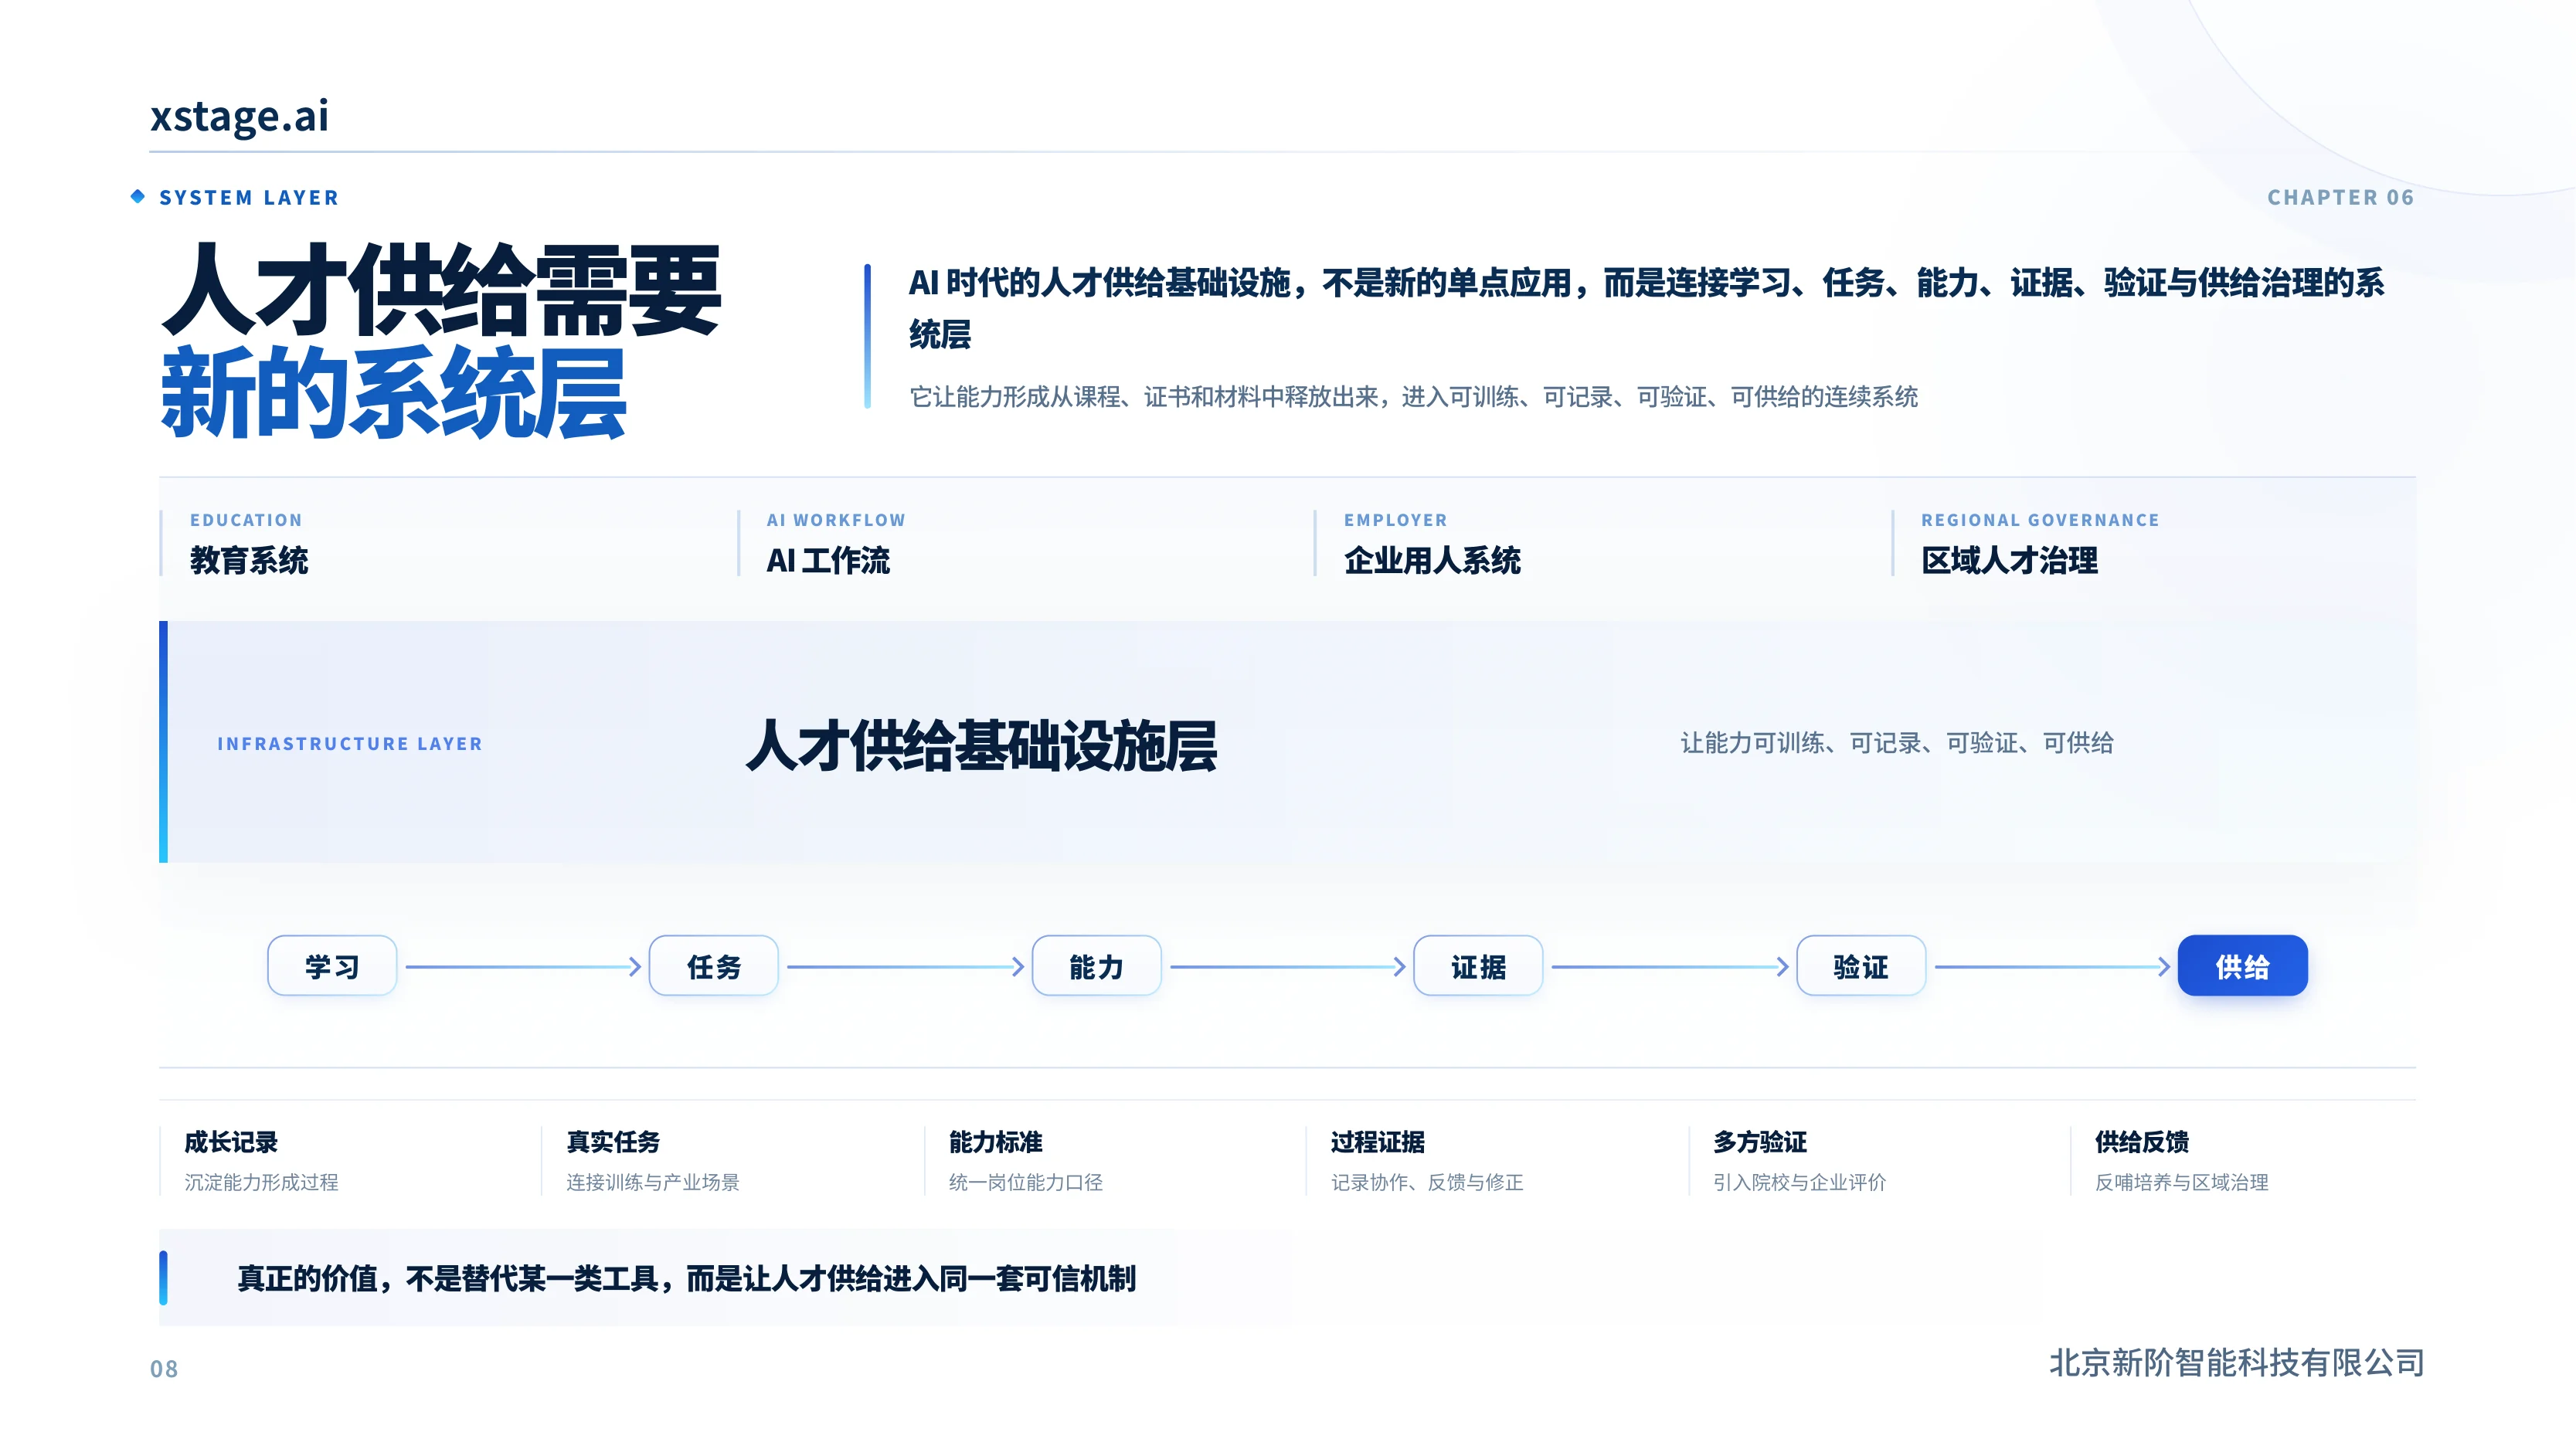Click the description 沉淀能力形成过程

pos(261,1182)
